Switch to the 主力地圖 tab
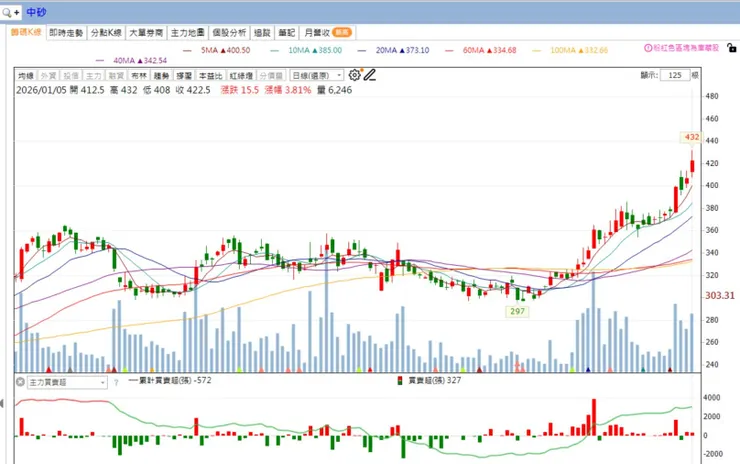 click(187, 33)
